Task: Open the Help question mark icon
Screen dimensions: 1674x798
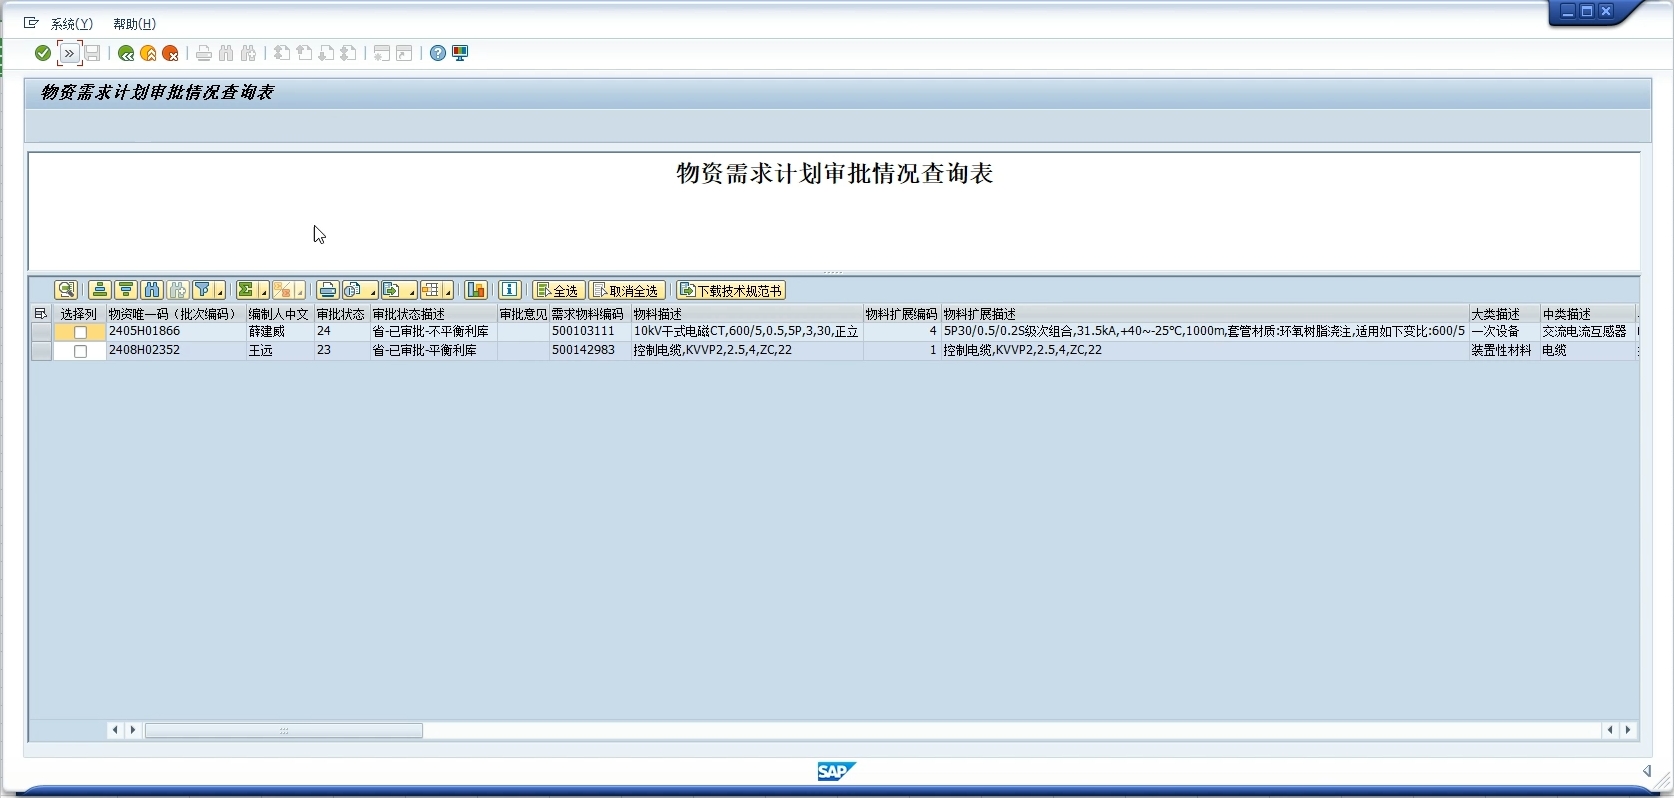Action: click(x=438, y=53)
